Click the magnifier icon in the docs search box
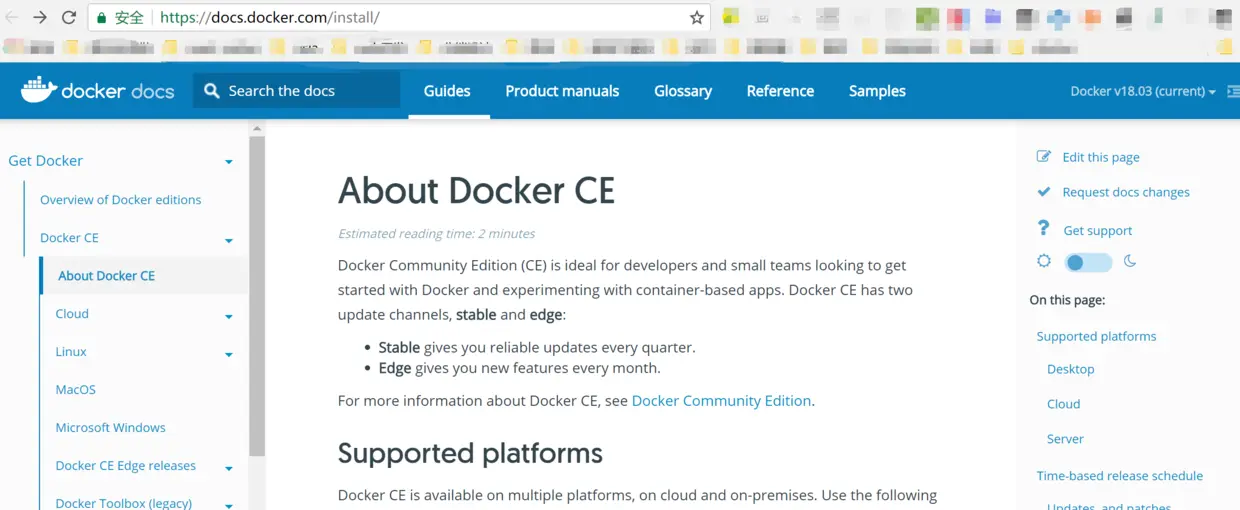The image size is (1240, 510). [x=211, y=91]
